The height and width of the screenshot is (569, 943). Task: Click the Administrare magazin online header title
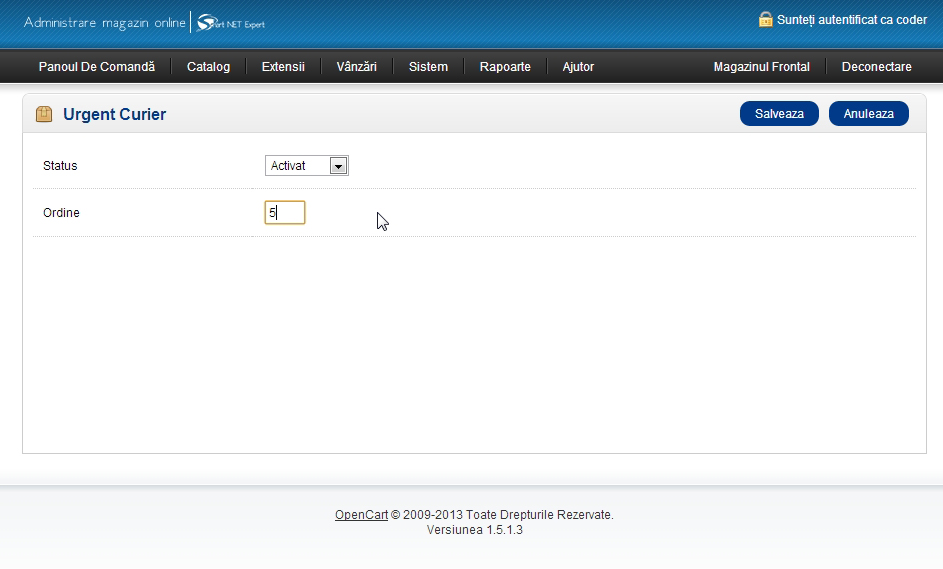pos(104,22)
